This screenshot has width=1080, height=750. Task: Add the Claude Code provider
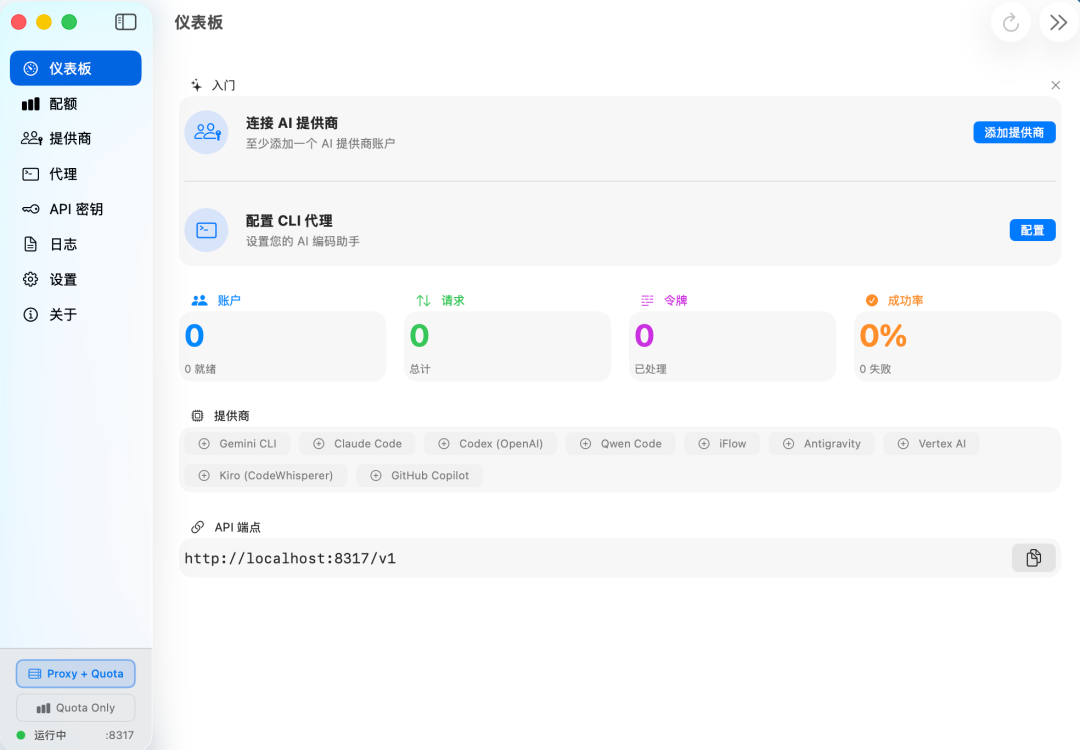[357, 444]
